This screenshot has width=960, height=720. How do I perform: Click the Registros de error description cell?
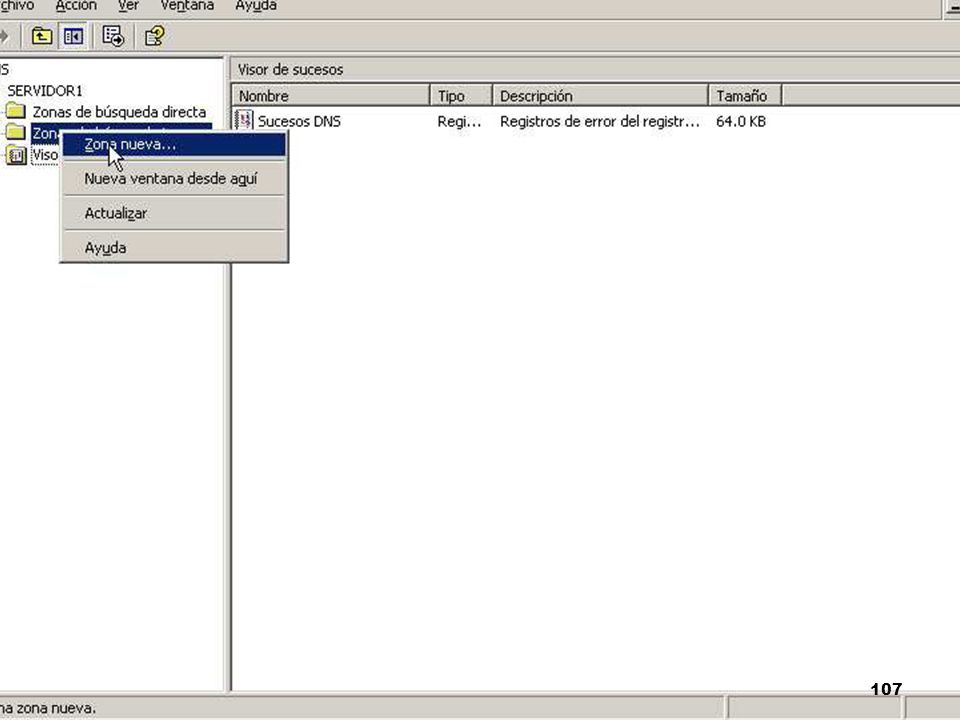[599, 121]
